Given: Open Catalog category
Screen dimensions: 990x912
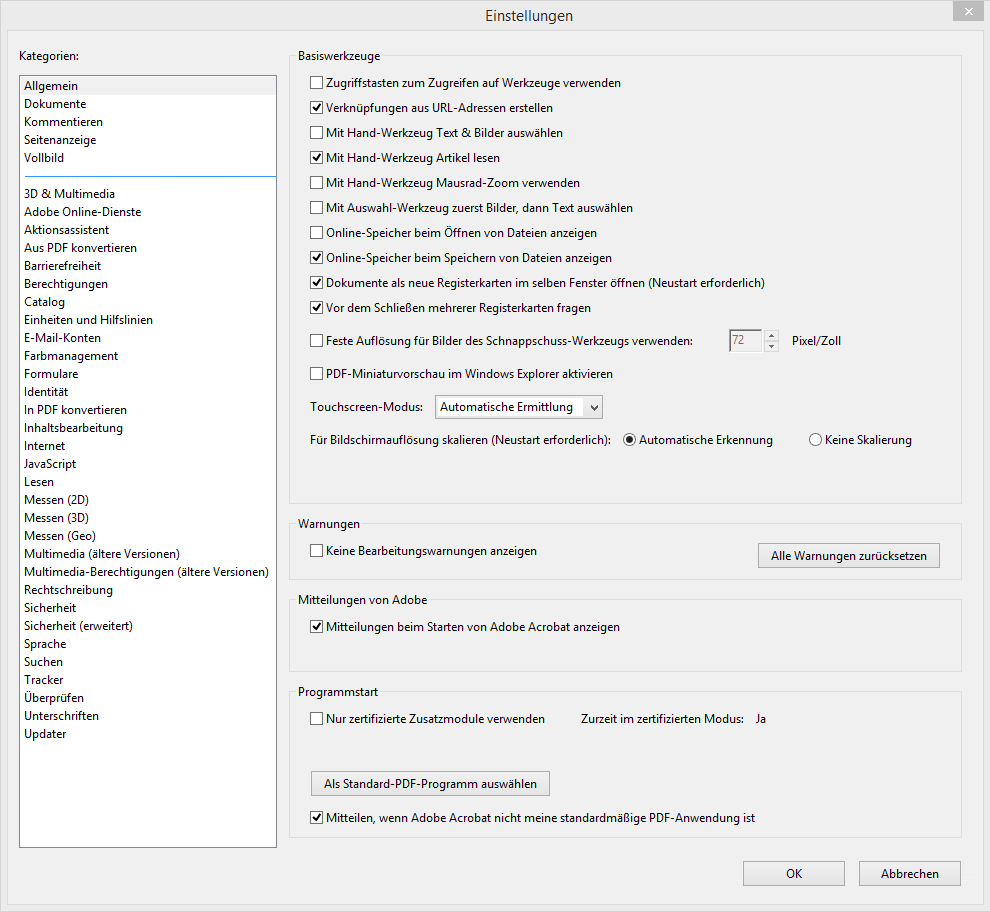Looking at the screenshot, I should [148, 302].
